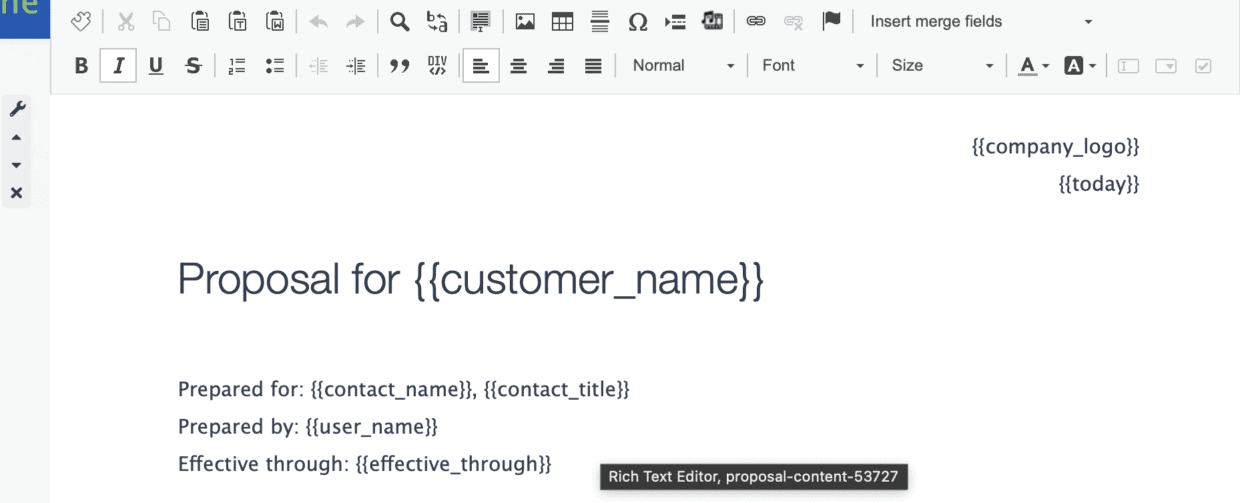This screenshot has height=503, width=1240.
Task: Insert a table via the table icon
Action: pyautogui.click(x=562, y=22)
